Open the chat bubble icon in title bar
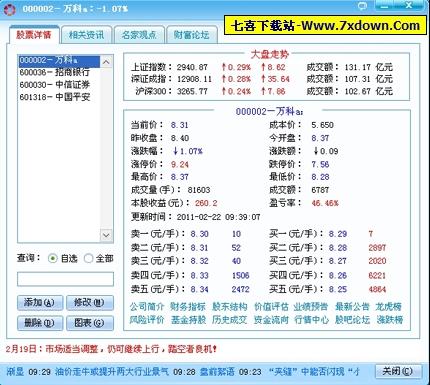The width and height of the screenshot is (430, 385). (362, 6)
